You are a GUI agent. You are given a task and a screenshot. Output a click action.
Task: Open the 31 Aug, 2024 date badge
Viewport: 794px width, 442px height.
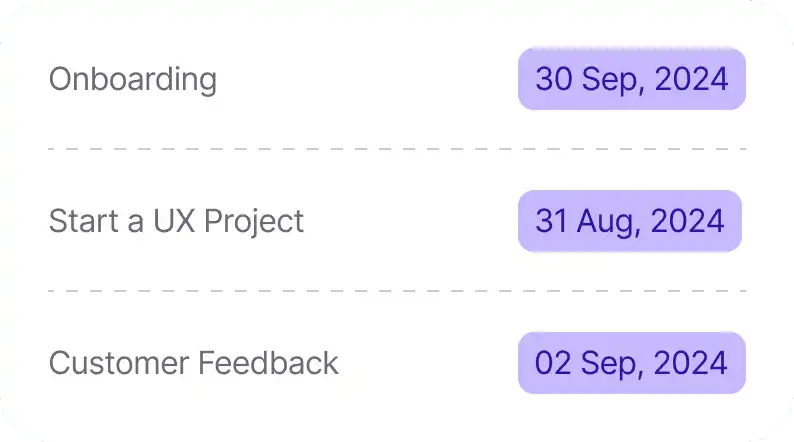coord(629,221)
